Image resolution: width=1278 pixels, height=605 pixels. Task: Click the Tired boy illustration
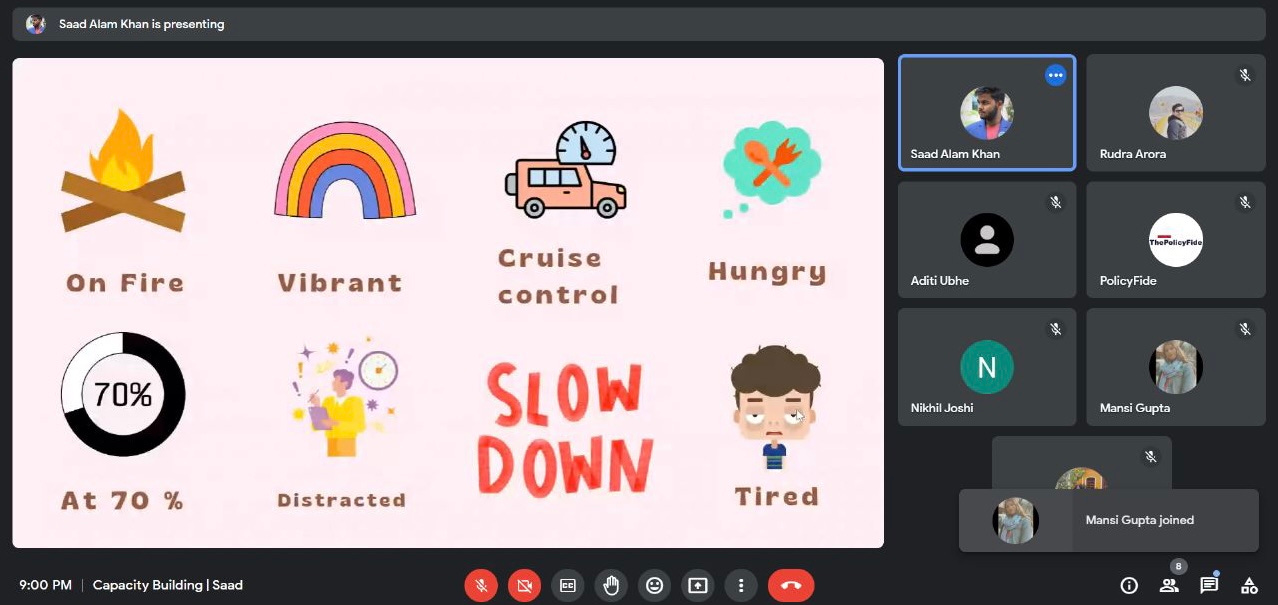pos(775,407)
